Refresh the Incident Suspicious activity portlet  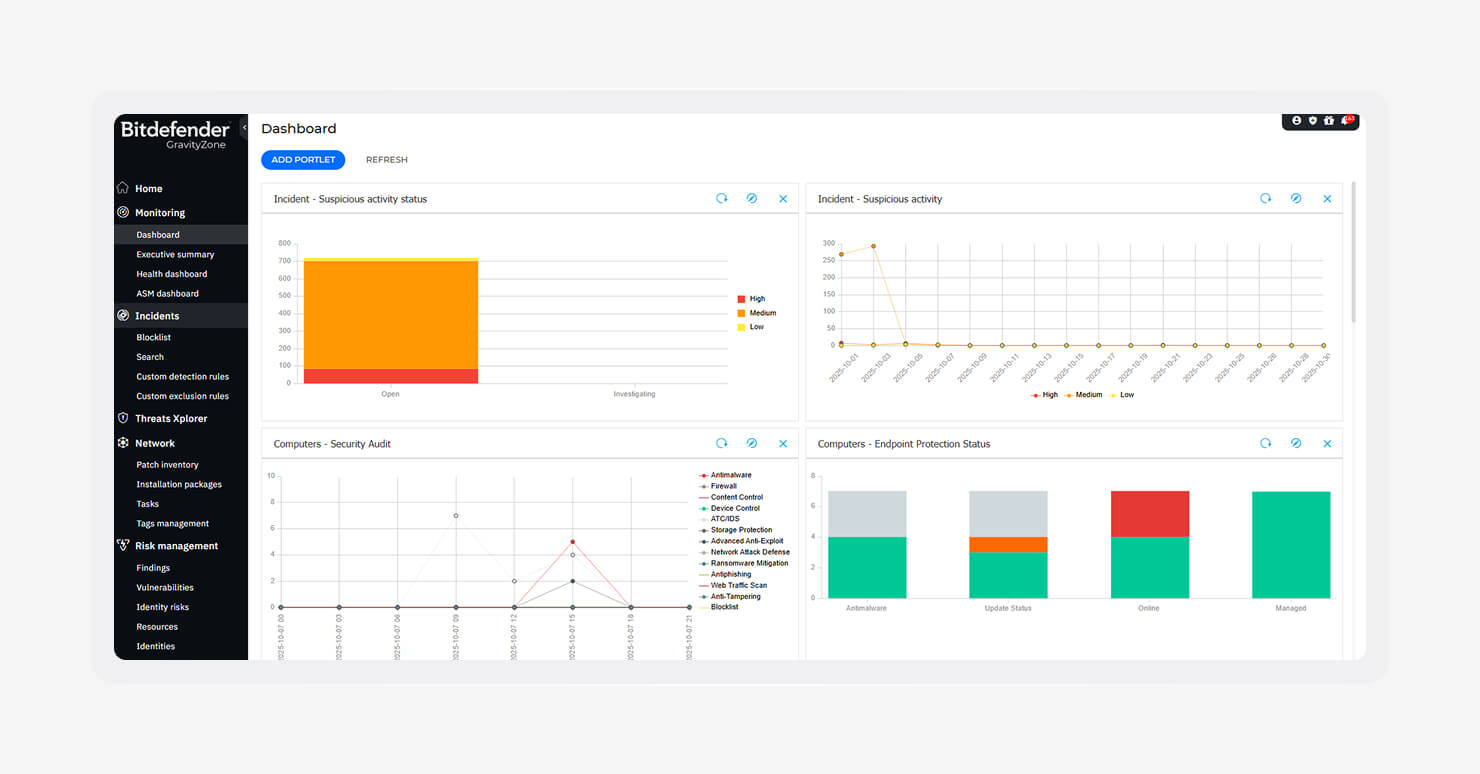(1266, 199)
